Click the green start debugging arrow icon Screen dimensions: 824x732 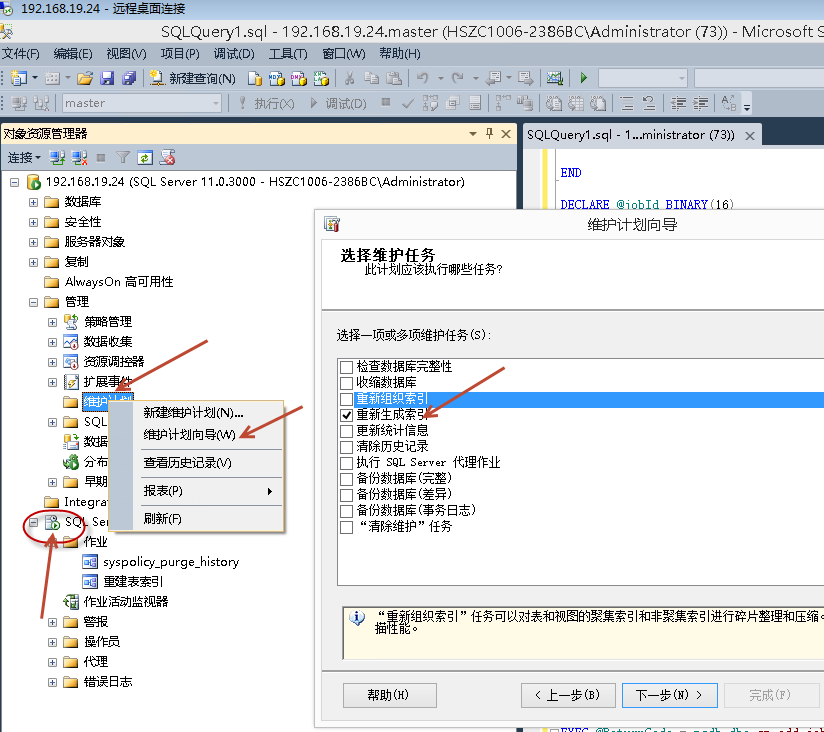[584, 78]
